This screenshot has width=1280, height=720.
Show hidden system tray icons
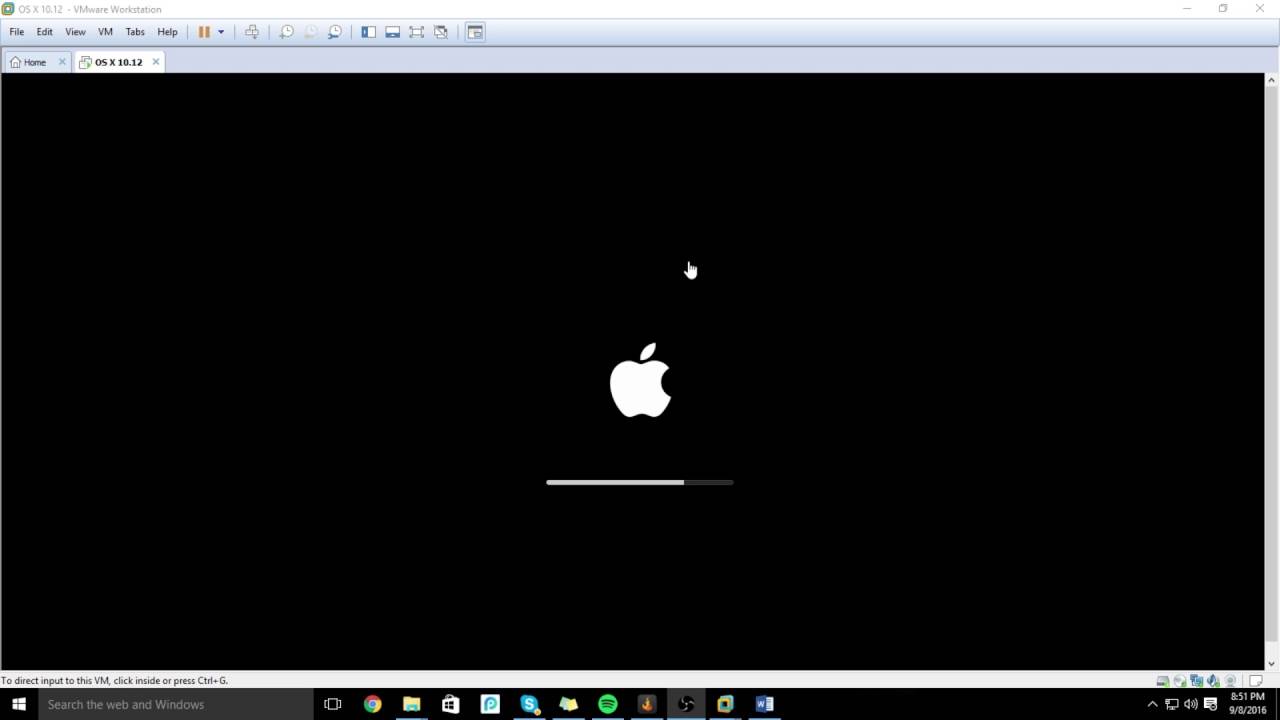coord(1152,704)
